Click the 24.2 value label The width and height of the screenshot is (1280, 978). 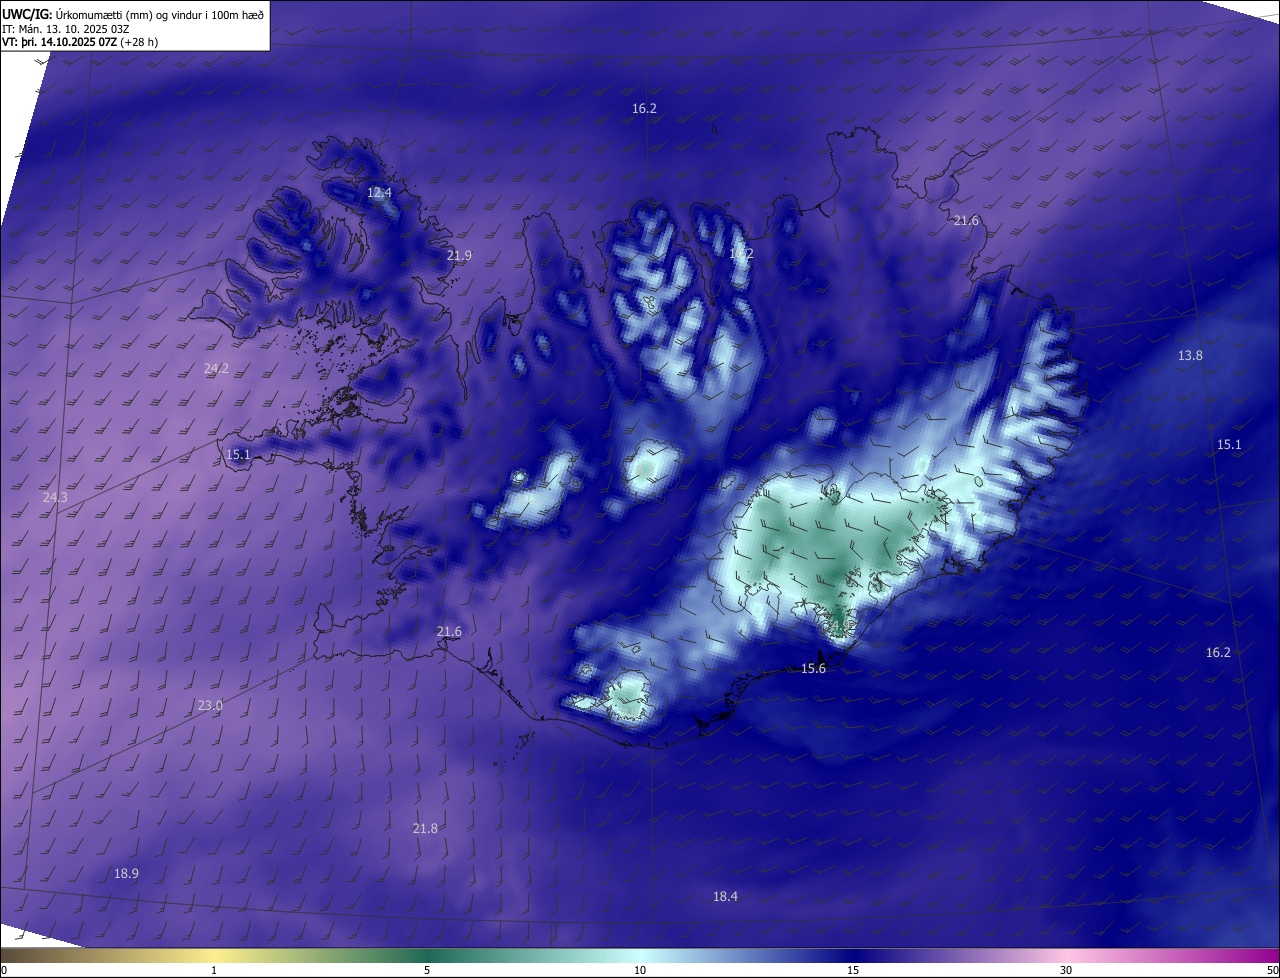pos(216,368)
